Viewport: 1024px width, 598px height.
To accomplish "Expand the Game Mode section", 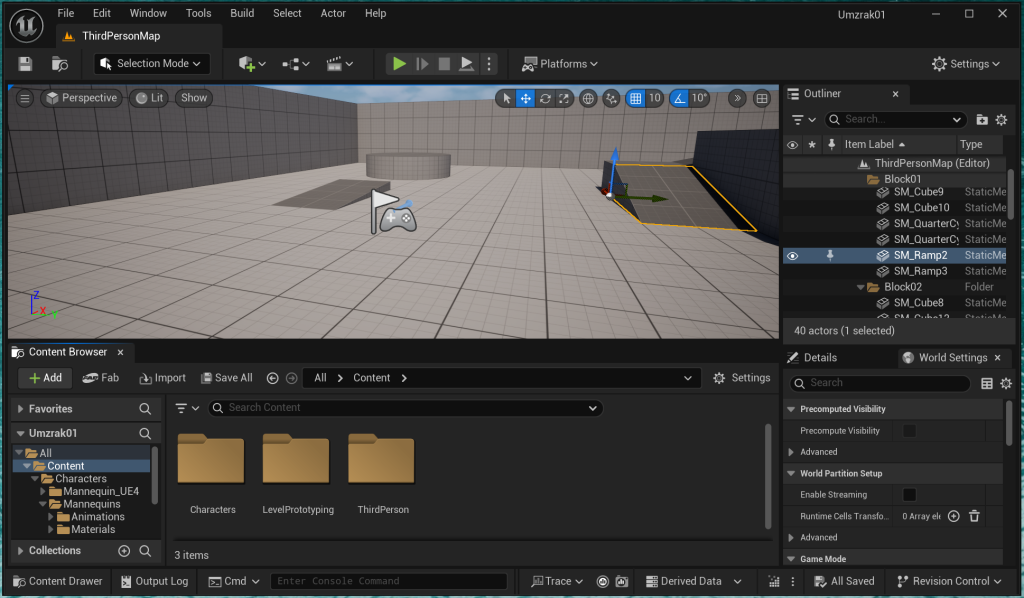I will point(791,559).
